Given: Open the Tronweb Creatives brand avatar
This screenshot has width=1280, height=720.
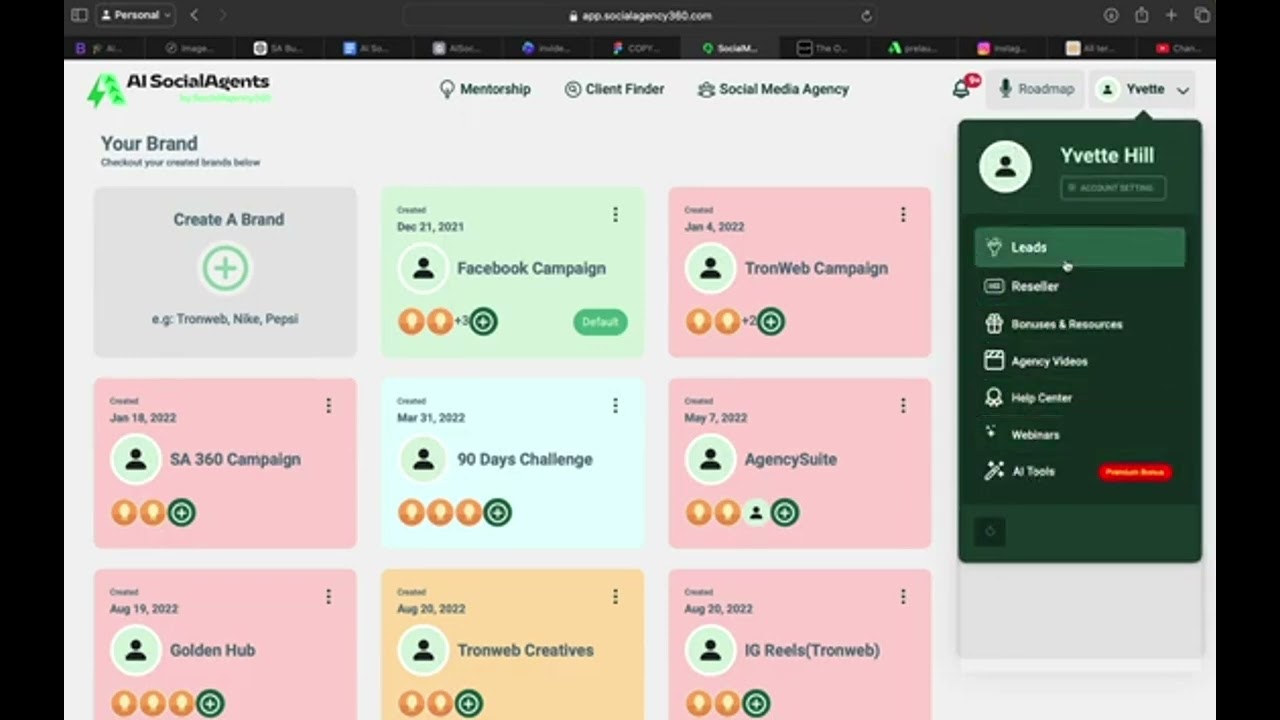Looking at the screenshot, I should click(423, 650).
